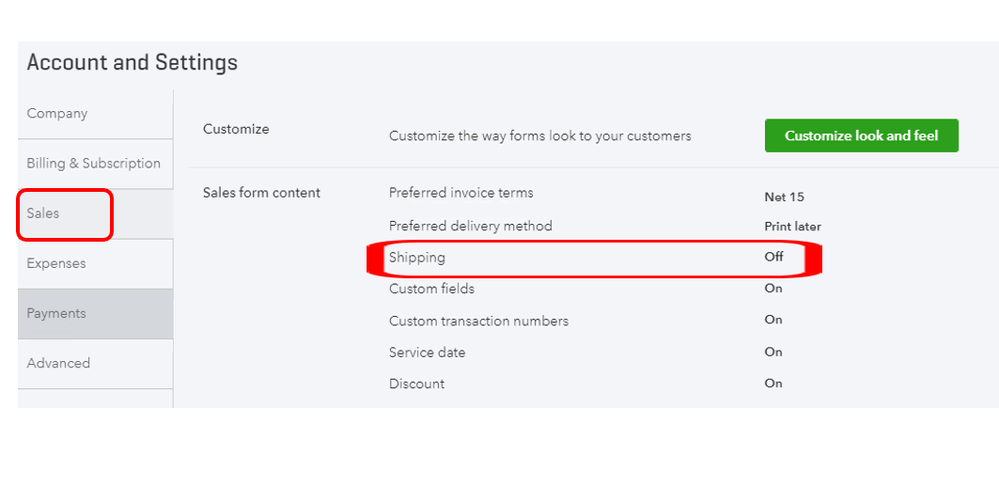
Task: Open the Customize section label
Action: point(236,129)
